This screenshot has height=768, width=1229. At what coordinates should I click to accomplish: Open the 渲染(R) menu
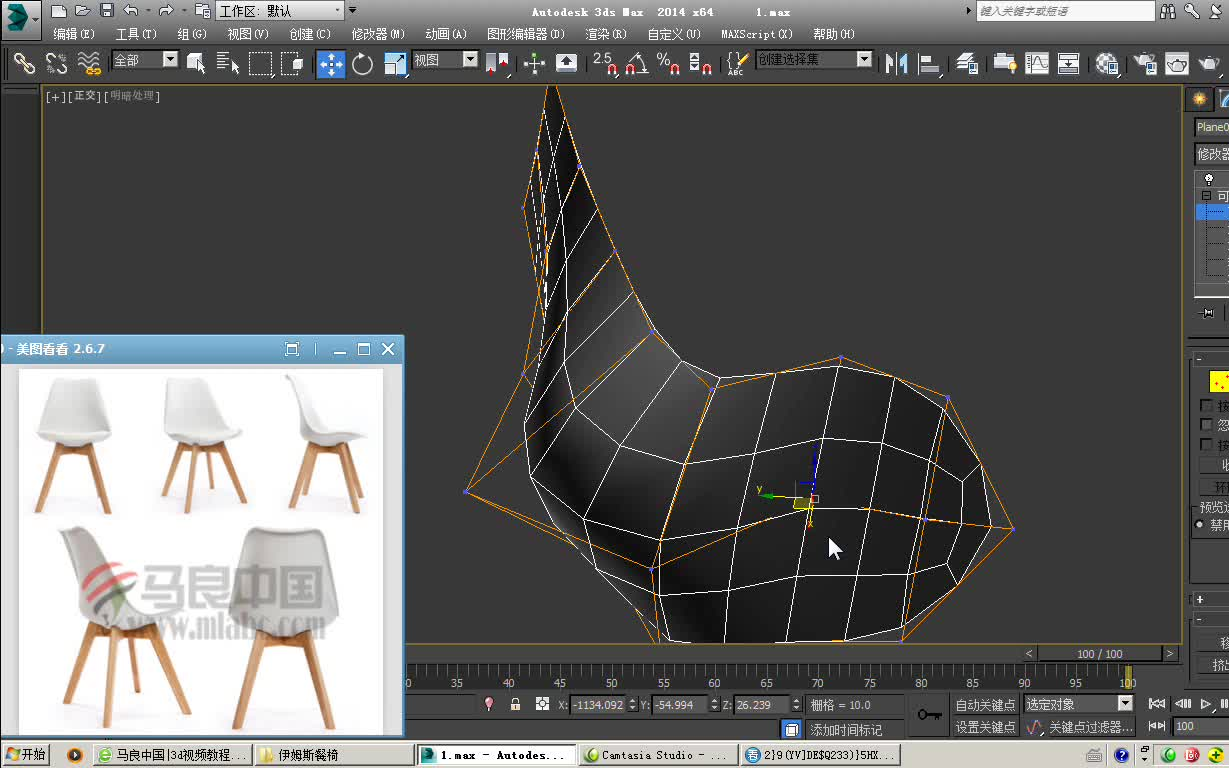tap(604, 33)
